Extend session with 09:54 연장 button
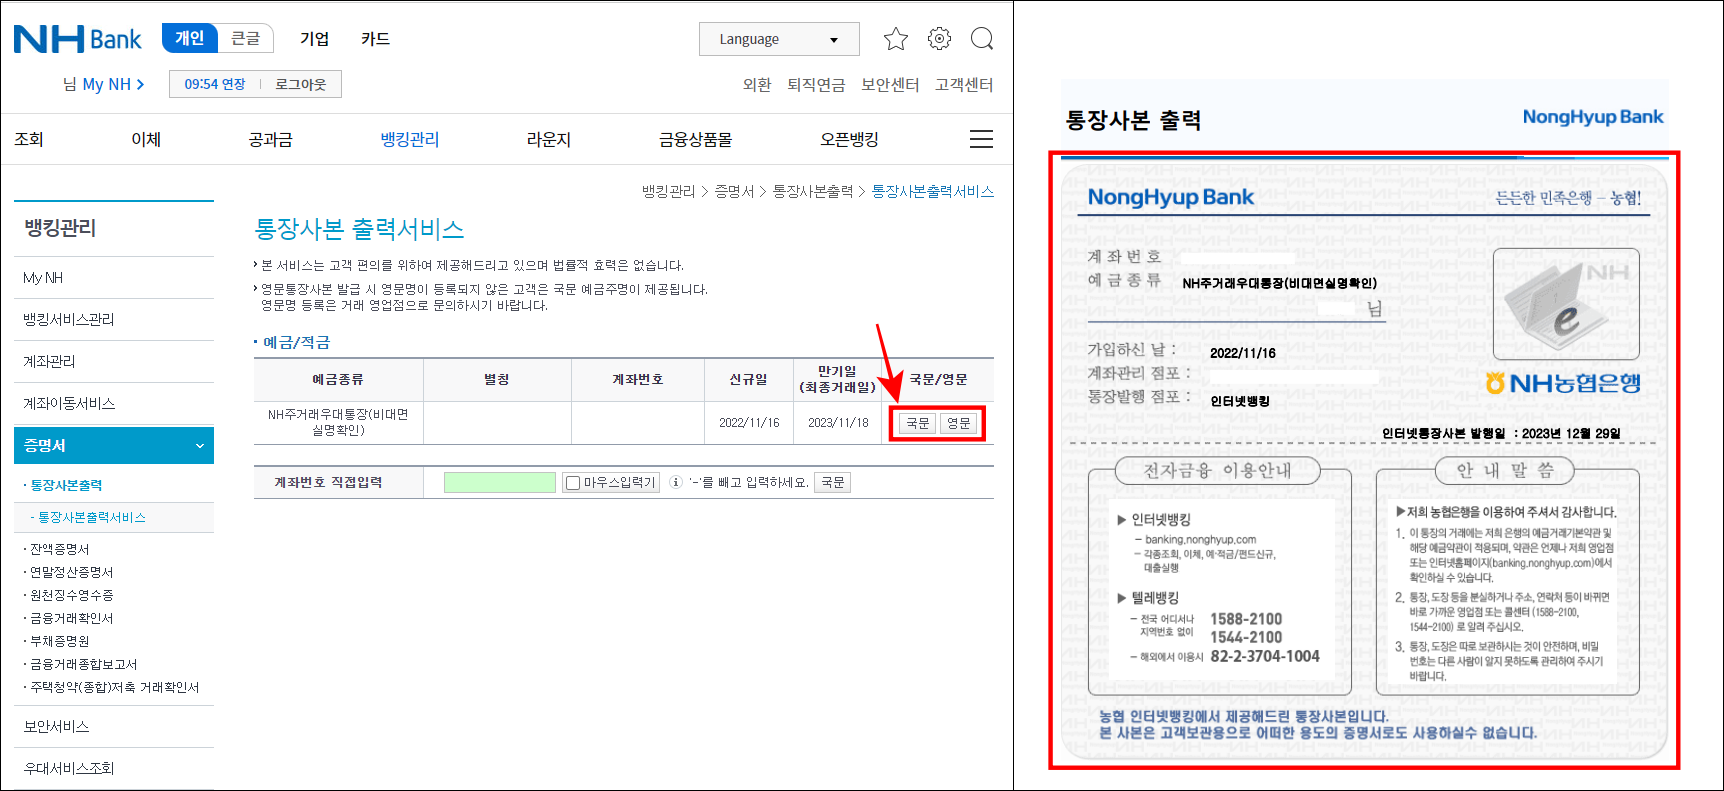The width and height of the screenshot is (1724, 791). tap(214, 84)
